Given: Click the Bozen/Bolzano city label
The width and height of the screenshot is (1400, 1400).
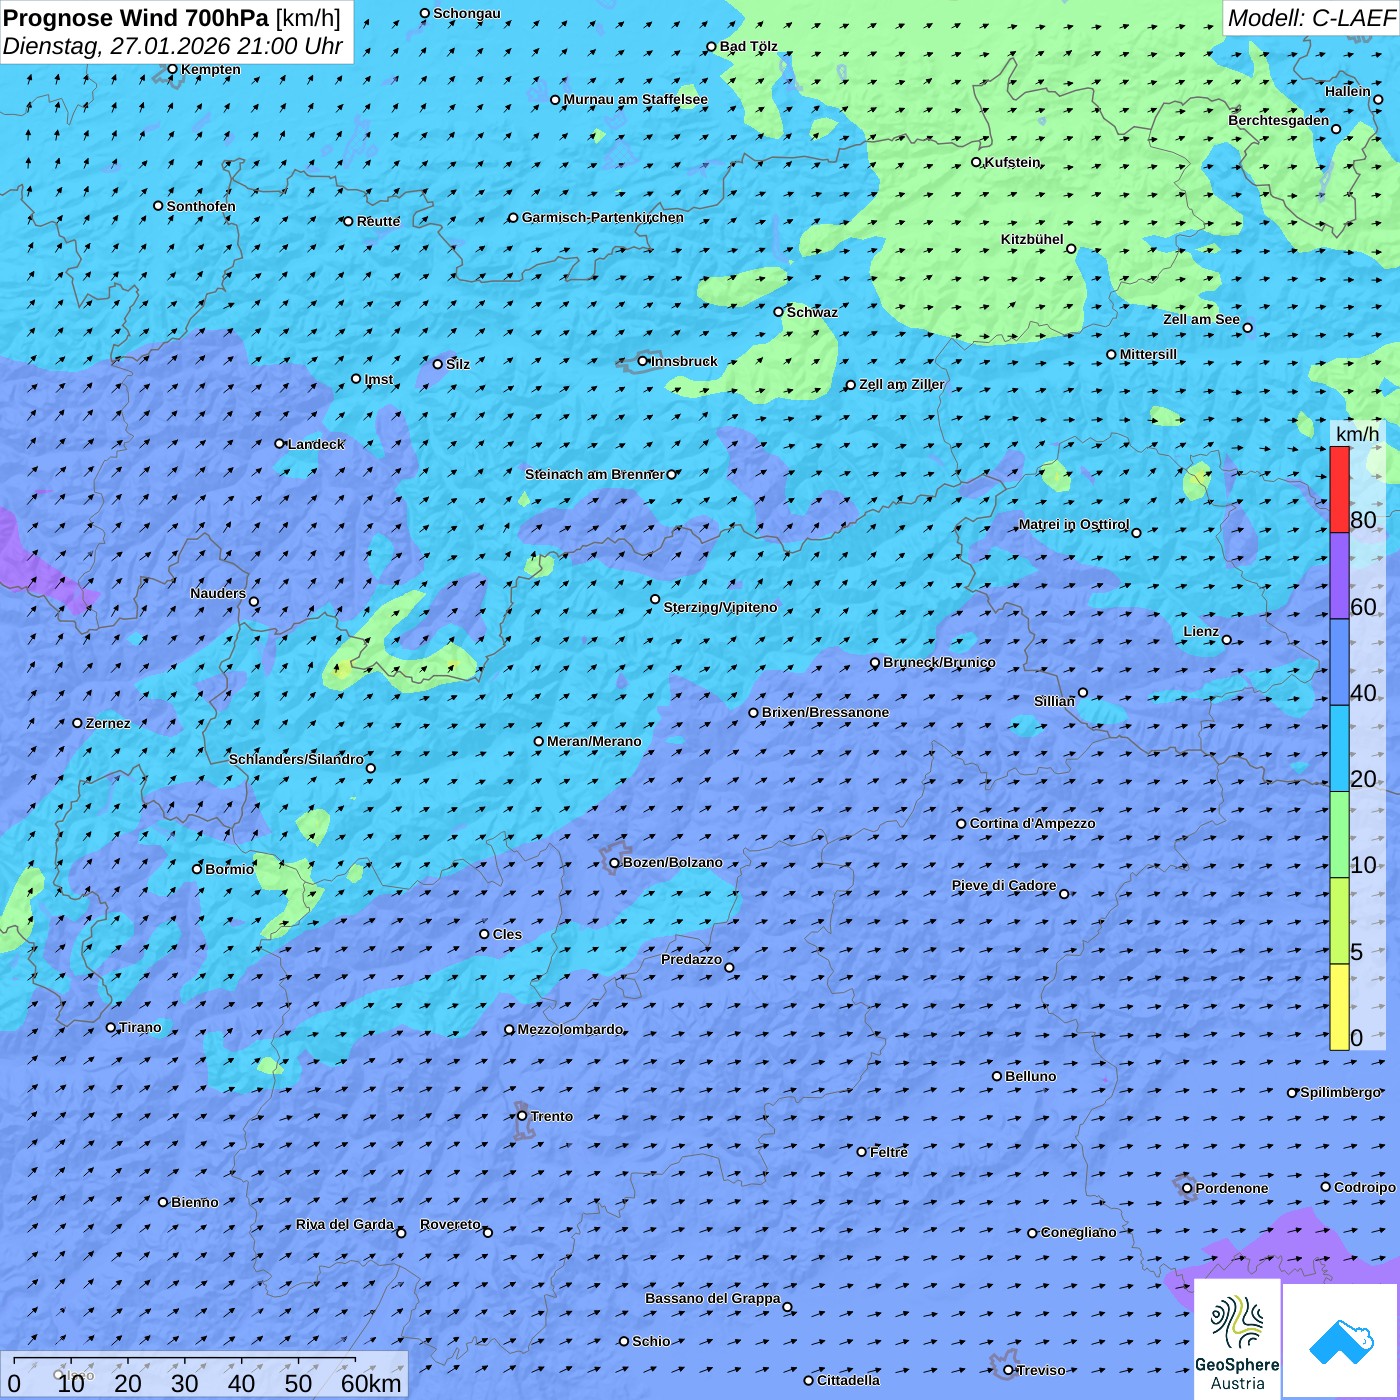Looking at the screenshot, I should click(672, 862).
